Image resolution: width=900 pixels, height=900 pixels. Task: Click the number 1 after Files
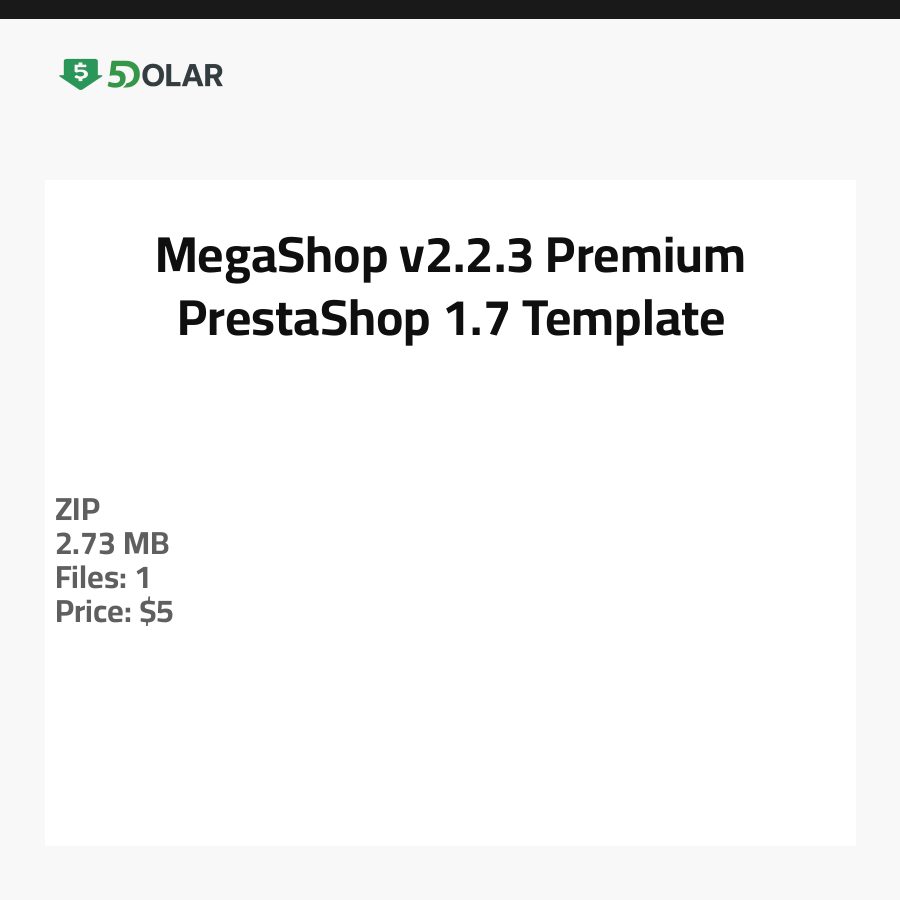(x=142, y=578)
